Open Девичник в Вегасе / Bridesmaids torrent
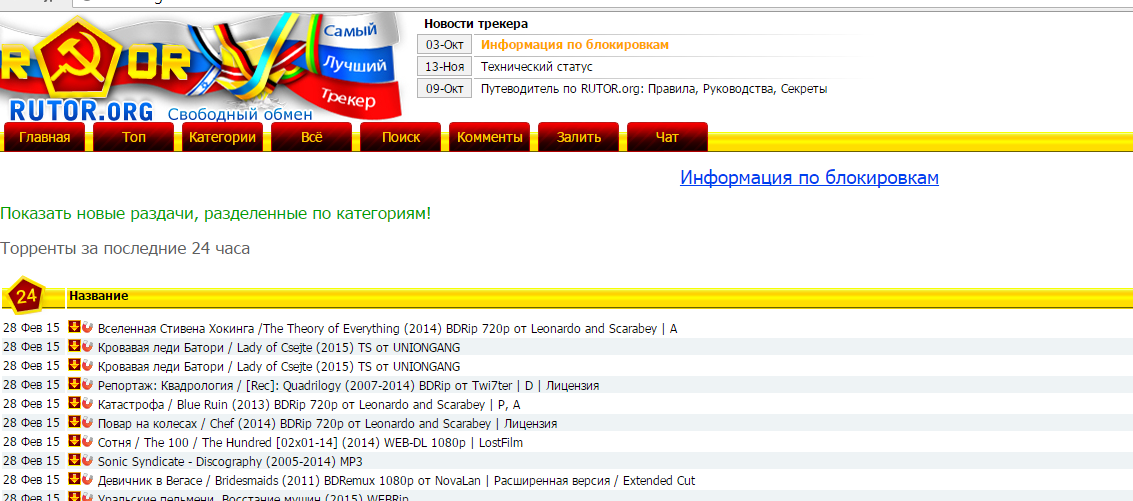1133x501 pixels. point(396,480)
